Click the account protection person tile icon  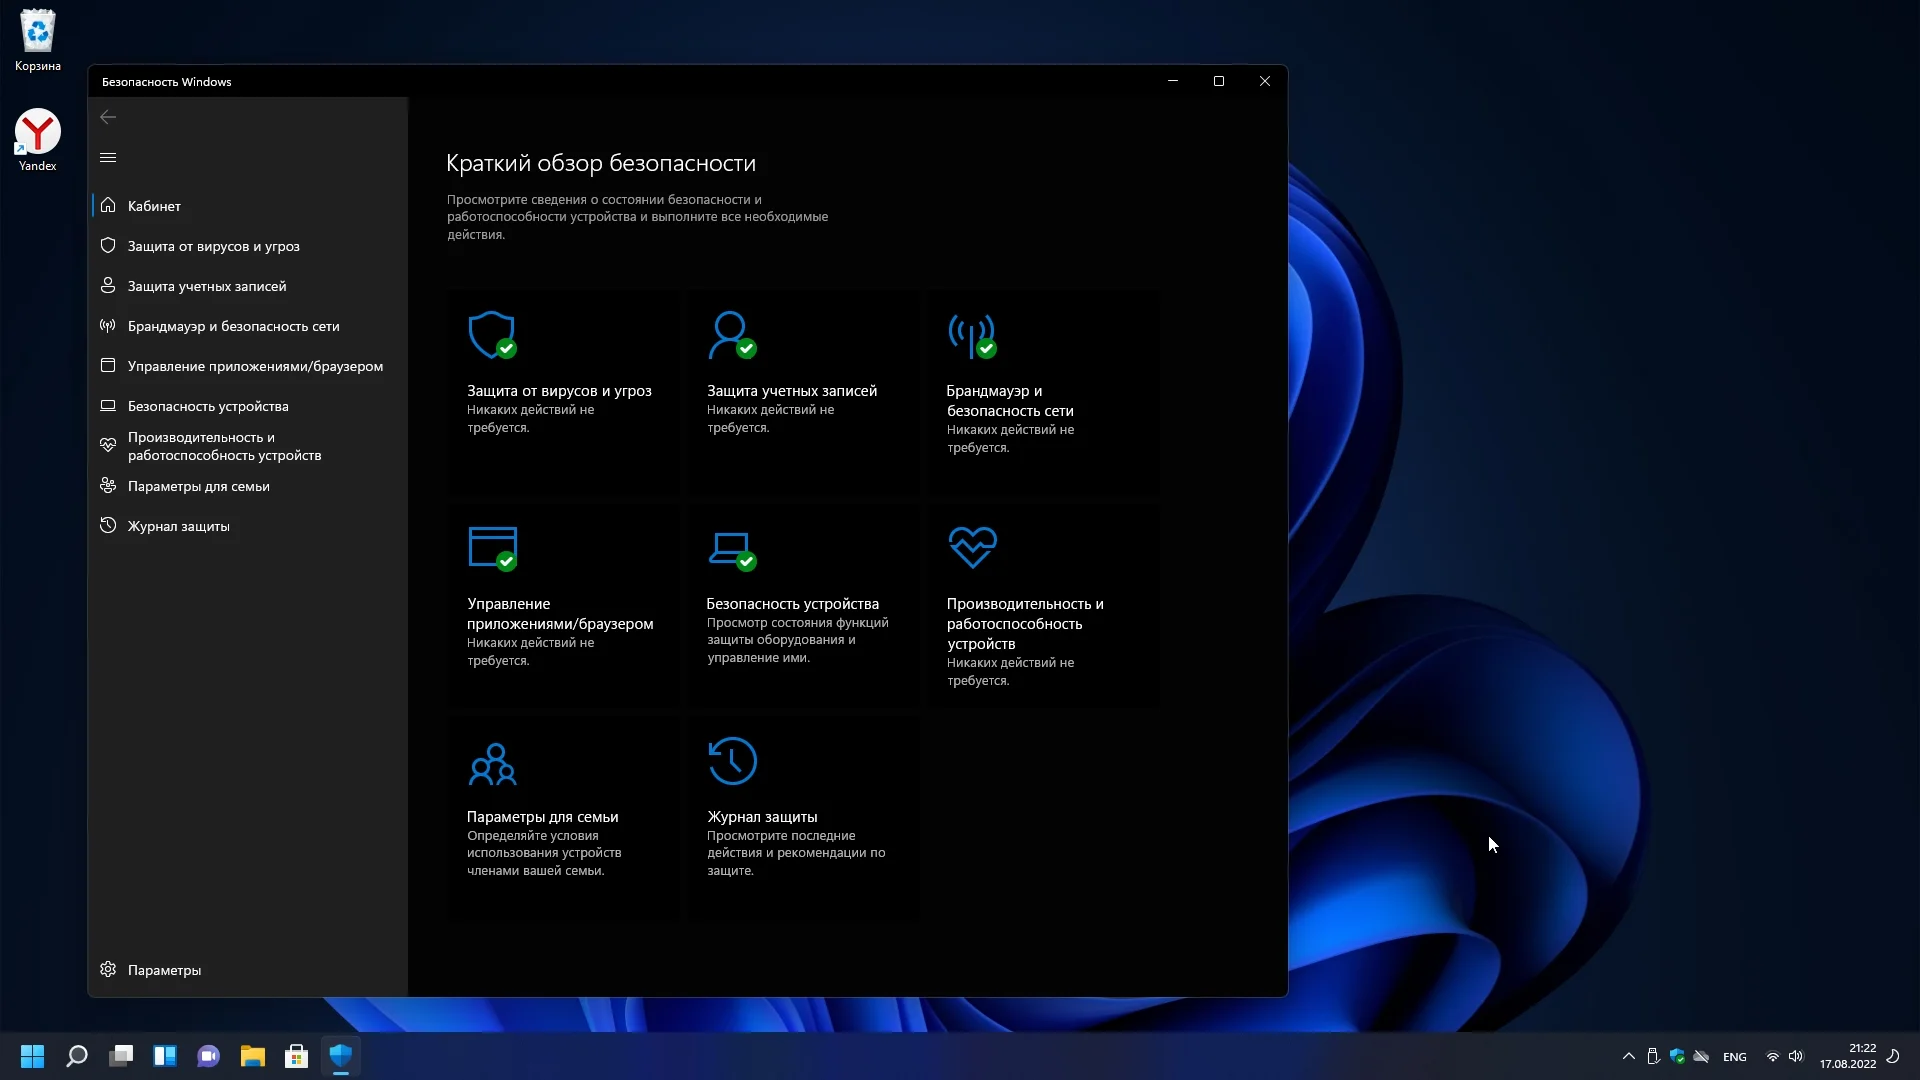point(731,335)
